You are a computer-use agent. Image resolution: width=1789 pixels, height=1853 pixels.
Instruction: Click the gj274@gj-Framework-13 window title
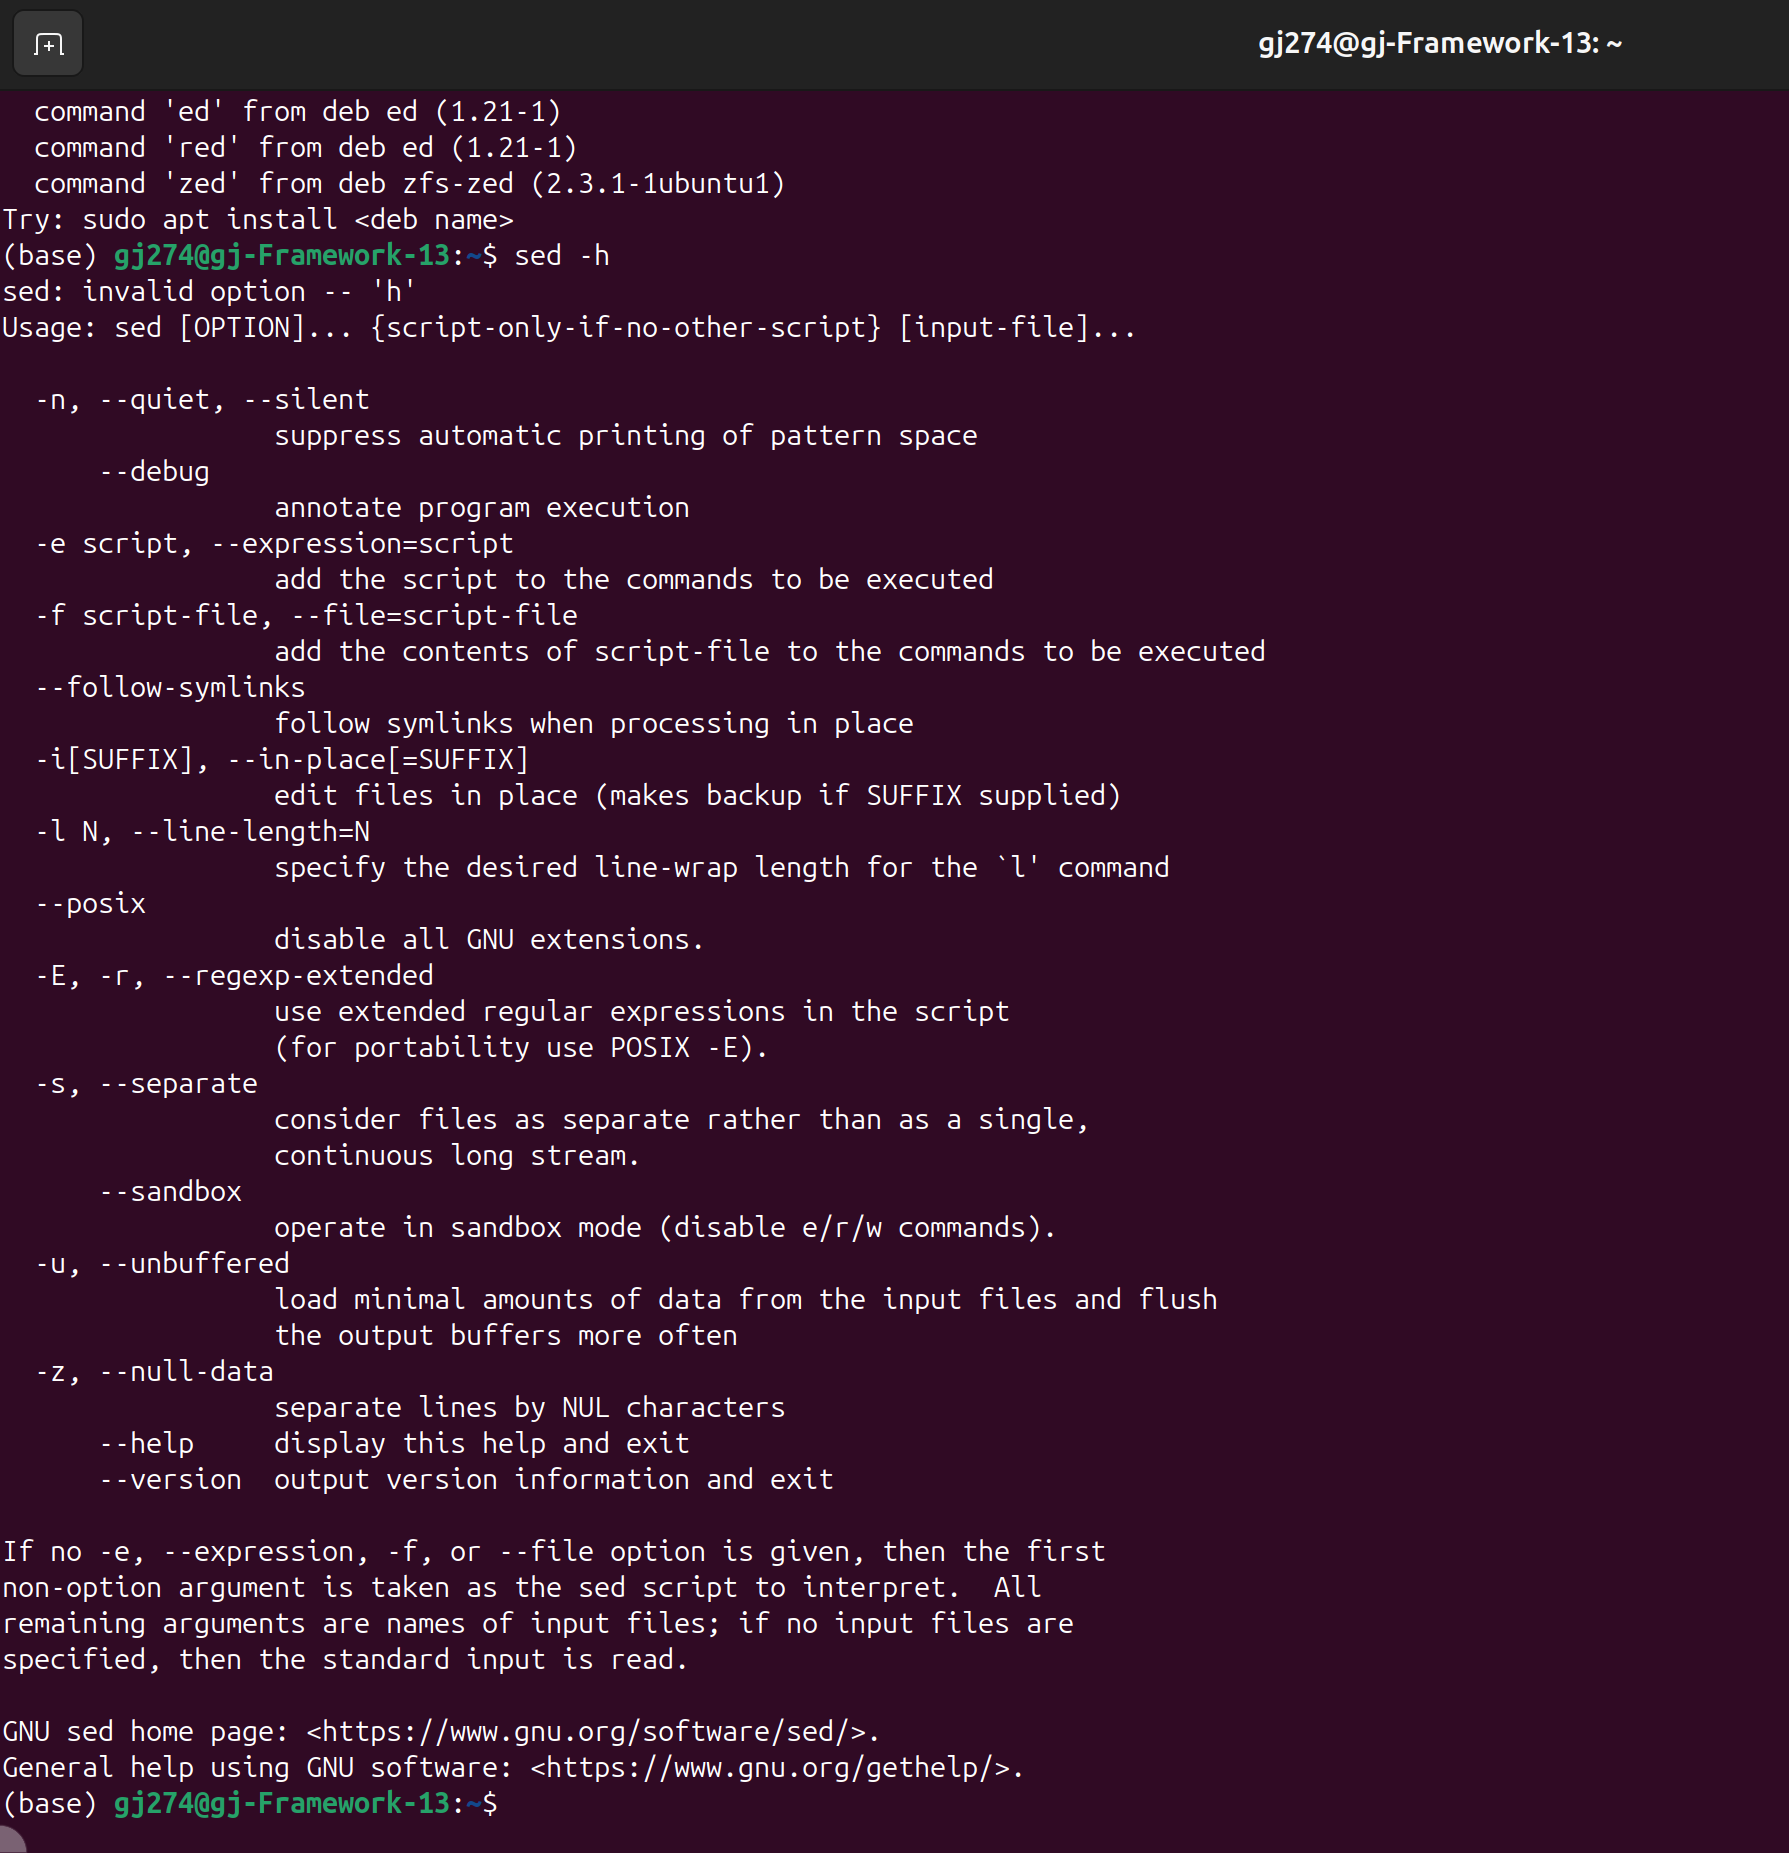(x=1438, y=43)
